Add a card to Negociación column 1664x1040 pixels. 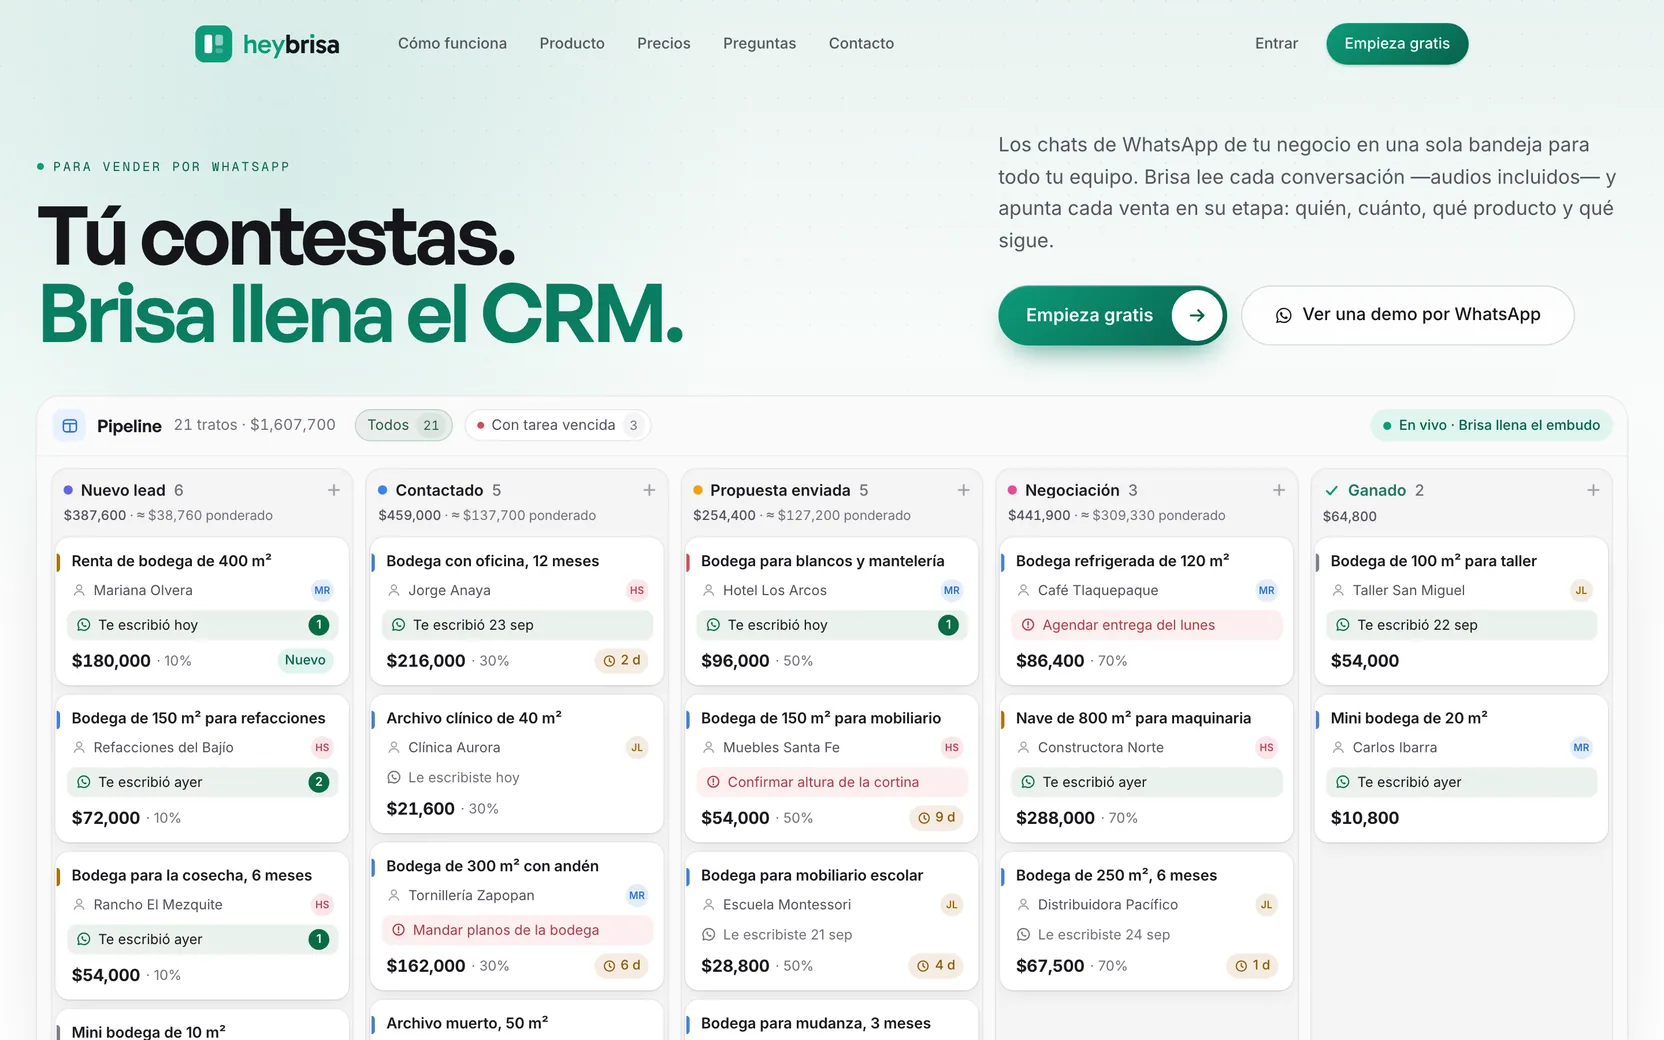[1279, 490]
